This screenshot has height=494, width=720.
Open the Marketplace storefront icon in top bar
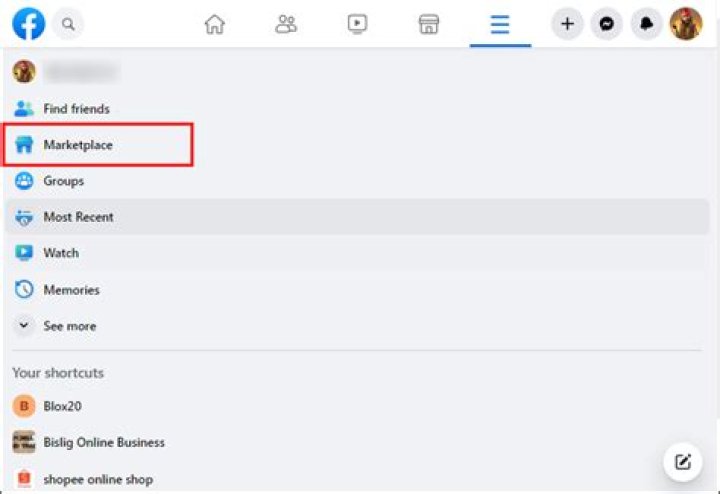tap(429, 24)
